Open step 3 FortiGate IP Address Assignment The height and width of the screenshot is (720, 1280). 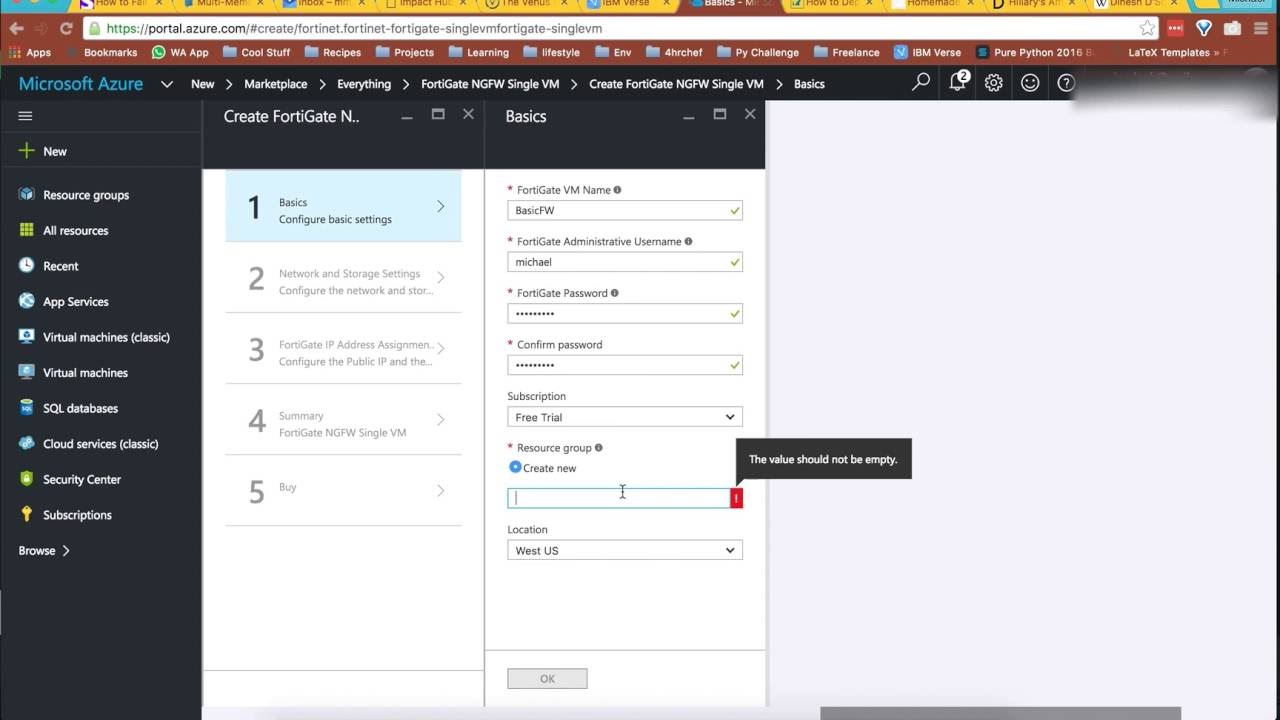(343, 349)
